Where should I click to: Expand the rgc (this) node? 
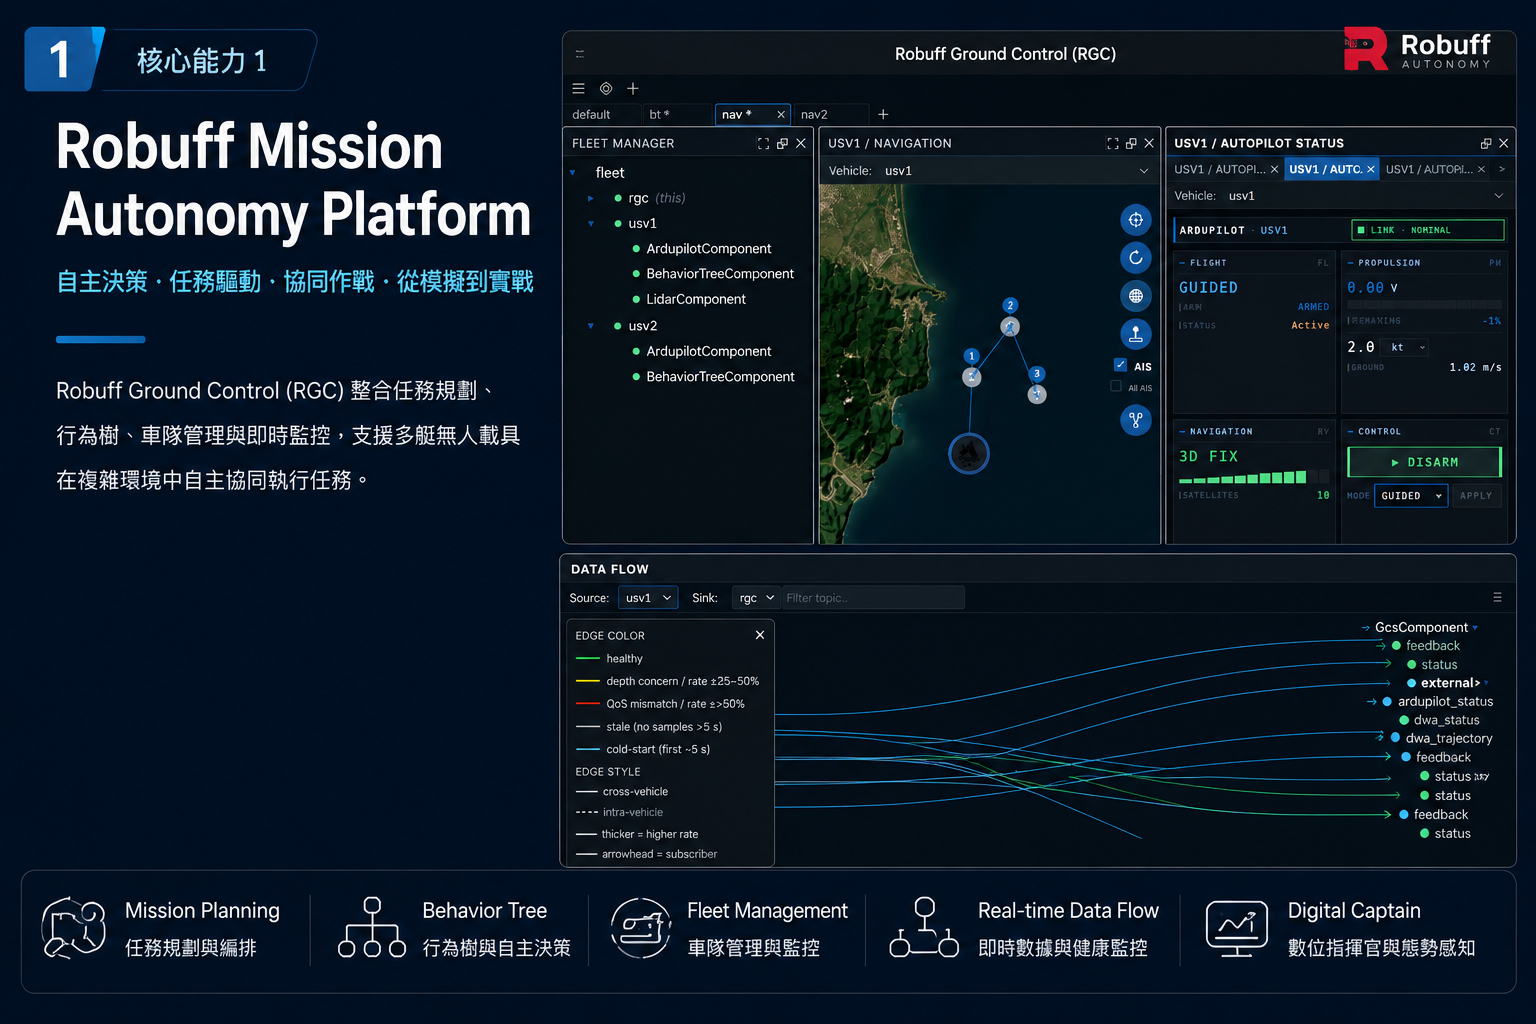coord(591,198)
